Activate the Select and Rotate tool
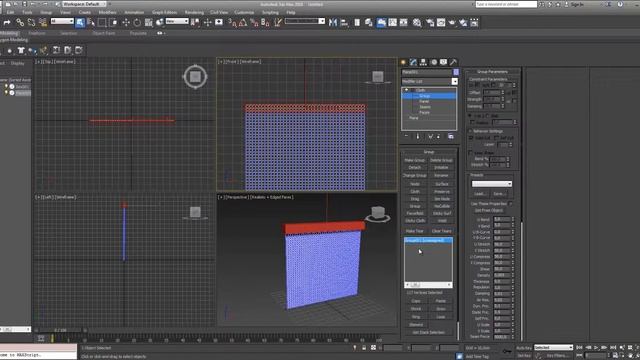Screen dimensions: 640x360 pos(137,22)
